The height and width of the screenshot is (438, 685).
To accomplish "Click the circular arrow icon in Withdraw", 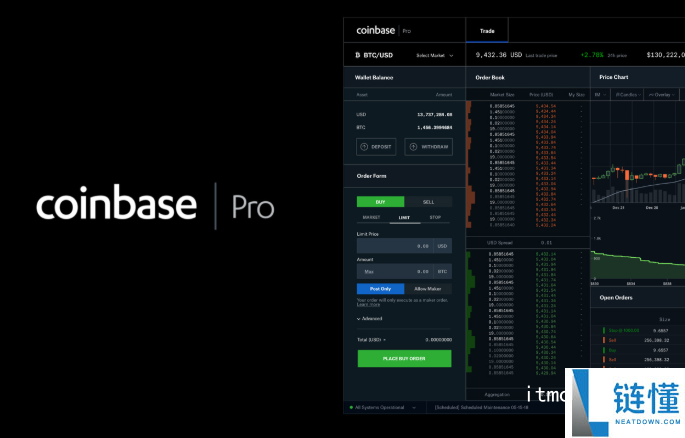I will [x=413, y=147].
